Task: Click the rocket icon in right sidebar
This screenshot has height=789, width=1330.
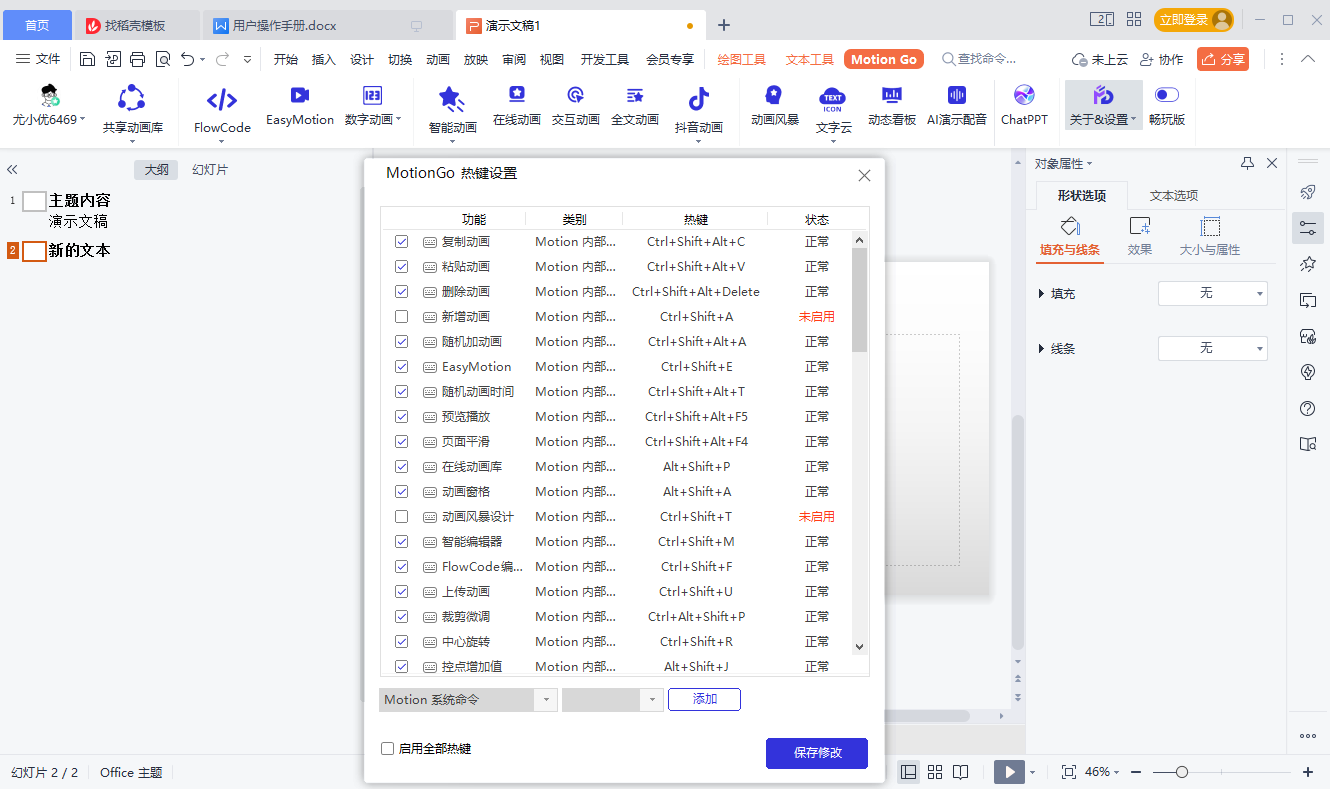Action: coord(1307,192)
